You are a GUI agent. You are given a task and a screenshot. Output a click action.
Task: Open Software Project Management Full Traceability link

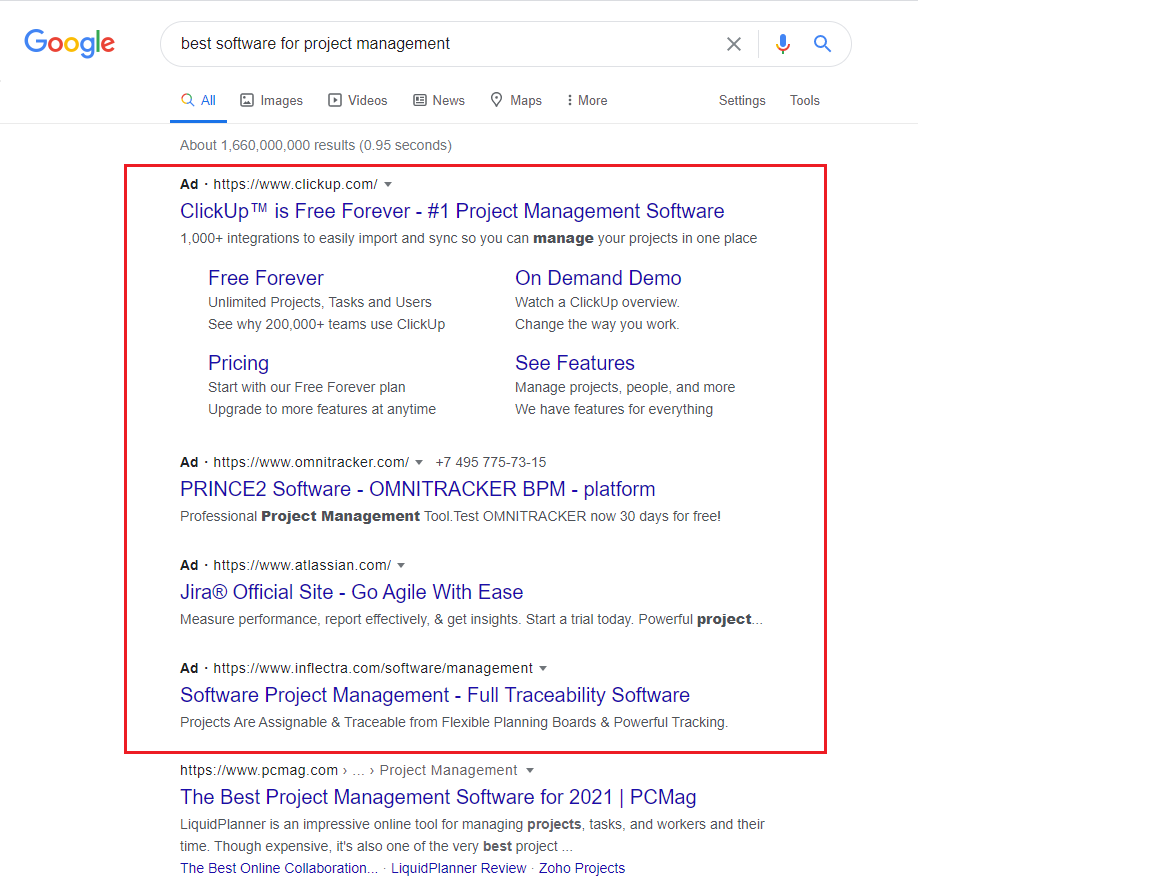(435, 695)
